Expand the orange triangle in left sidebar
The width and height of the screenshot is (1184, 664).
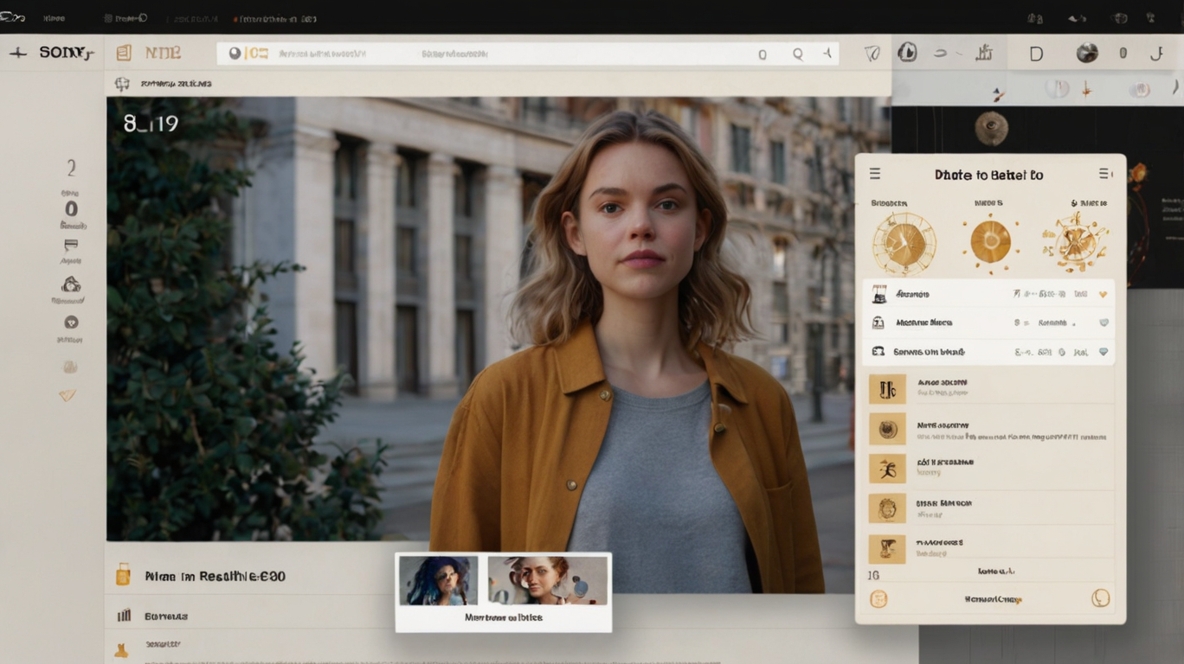tap(67, 395)
